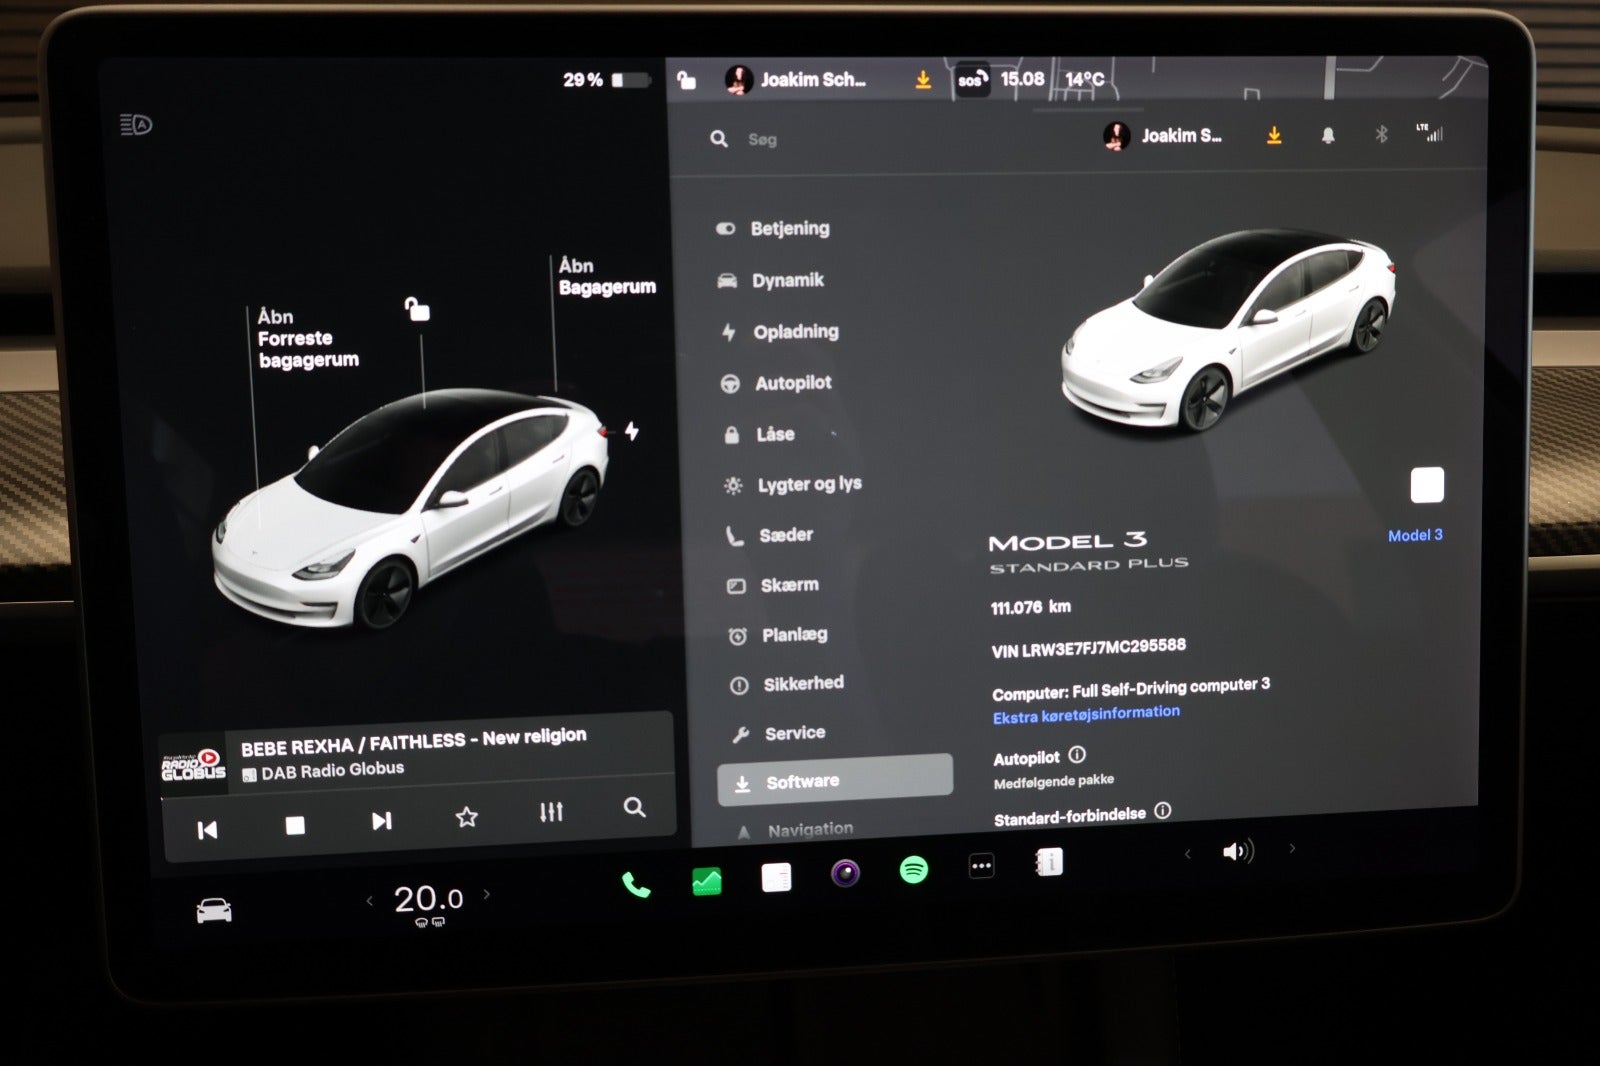Click the Ekstra køretøjsinformation link
Image resolution: width=1600 pixels, height=1066 pixels.
click(1085, 714)
